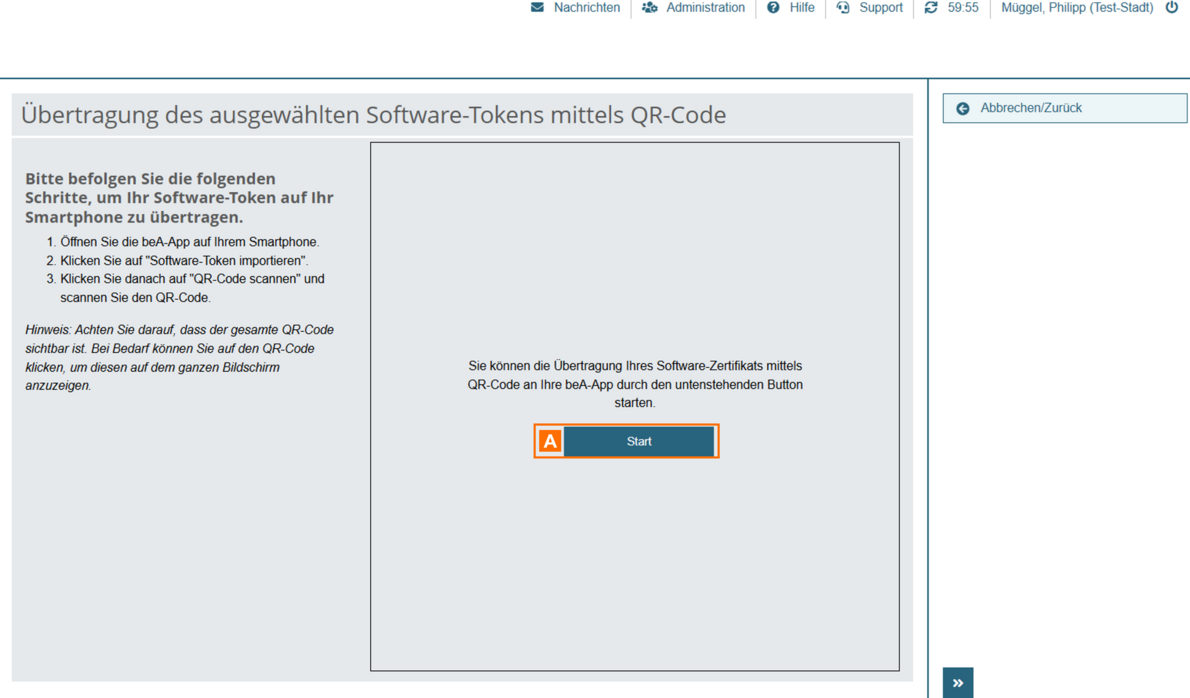Click the left arrow icon in Abbrechen/Zurück
The width and height of the screenshot is (1190, 698).
coord(963,108)
